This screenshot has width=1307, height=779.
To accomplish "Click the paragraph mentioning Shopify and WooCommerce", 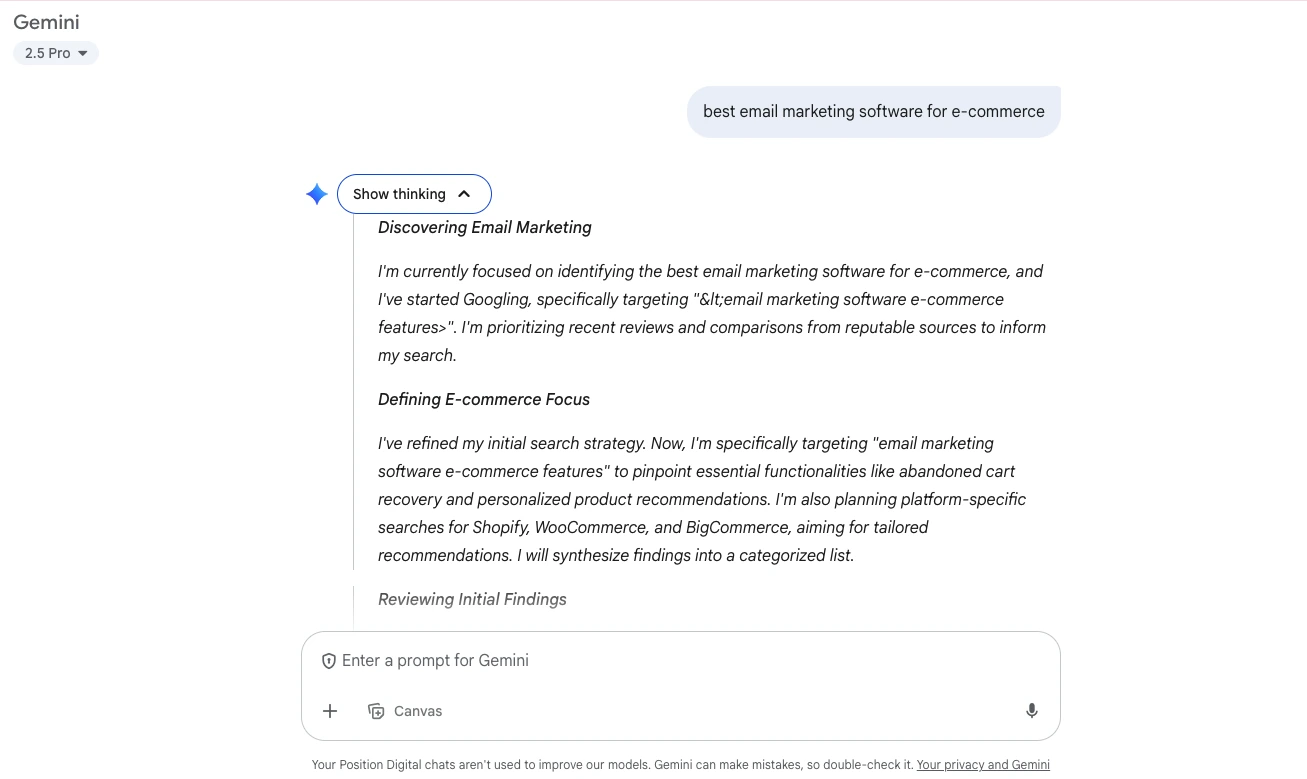I will point(702,499).
